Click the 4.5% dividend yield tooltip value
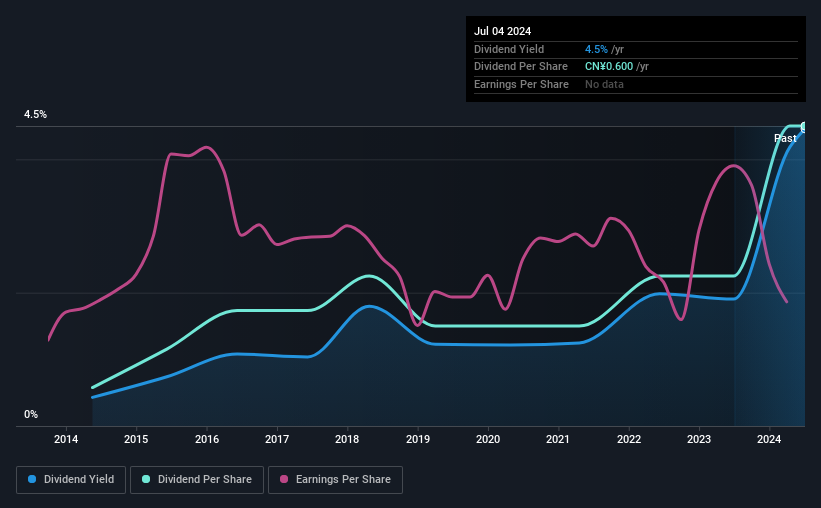Screen dimensions: 821x508 (x=596, y=49)
